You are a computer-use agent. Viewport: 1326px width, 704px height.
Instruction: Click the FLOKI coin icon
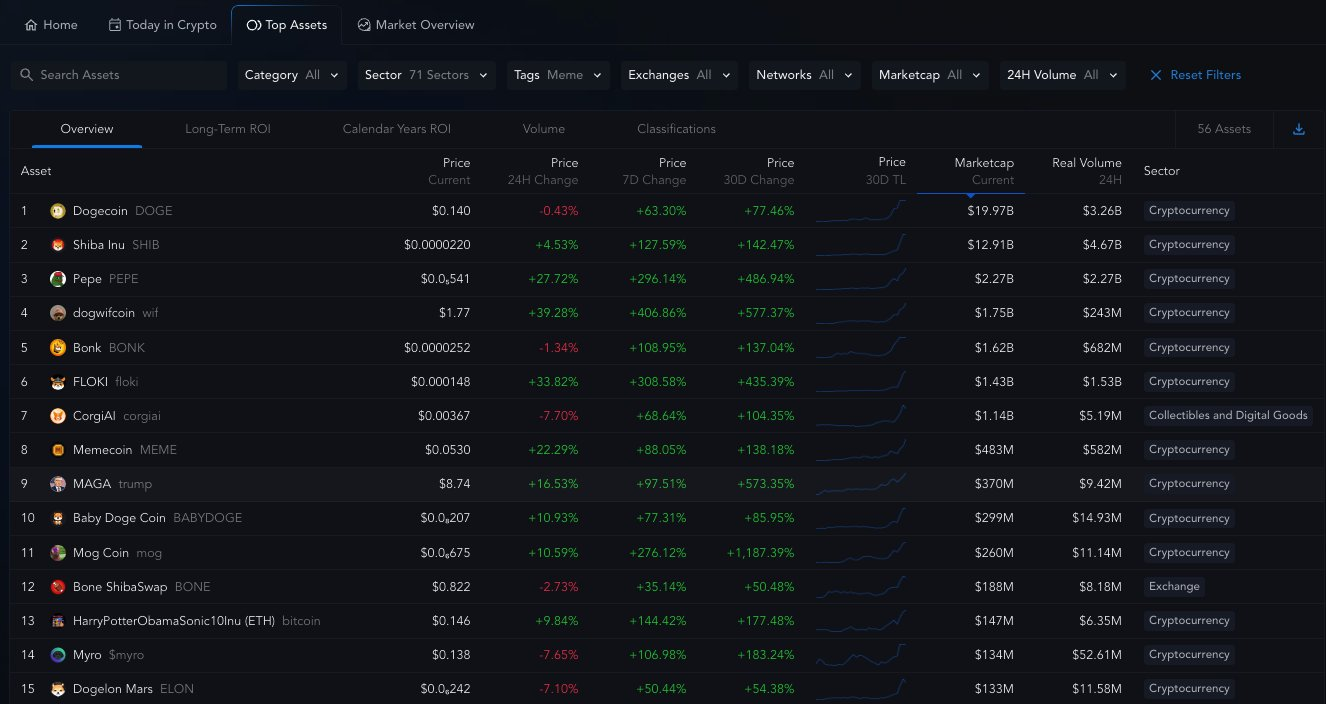(58, 382)
